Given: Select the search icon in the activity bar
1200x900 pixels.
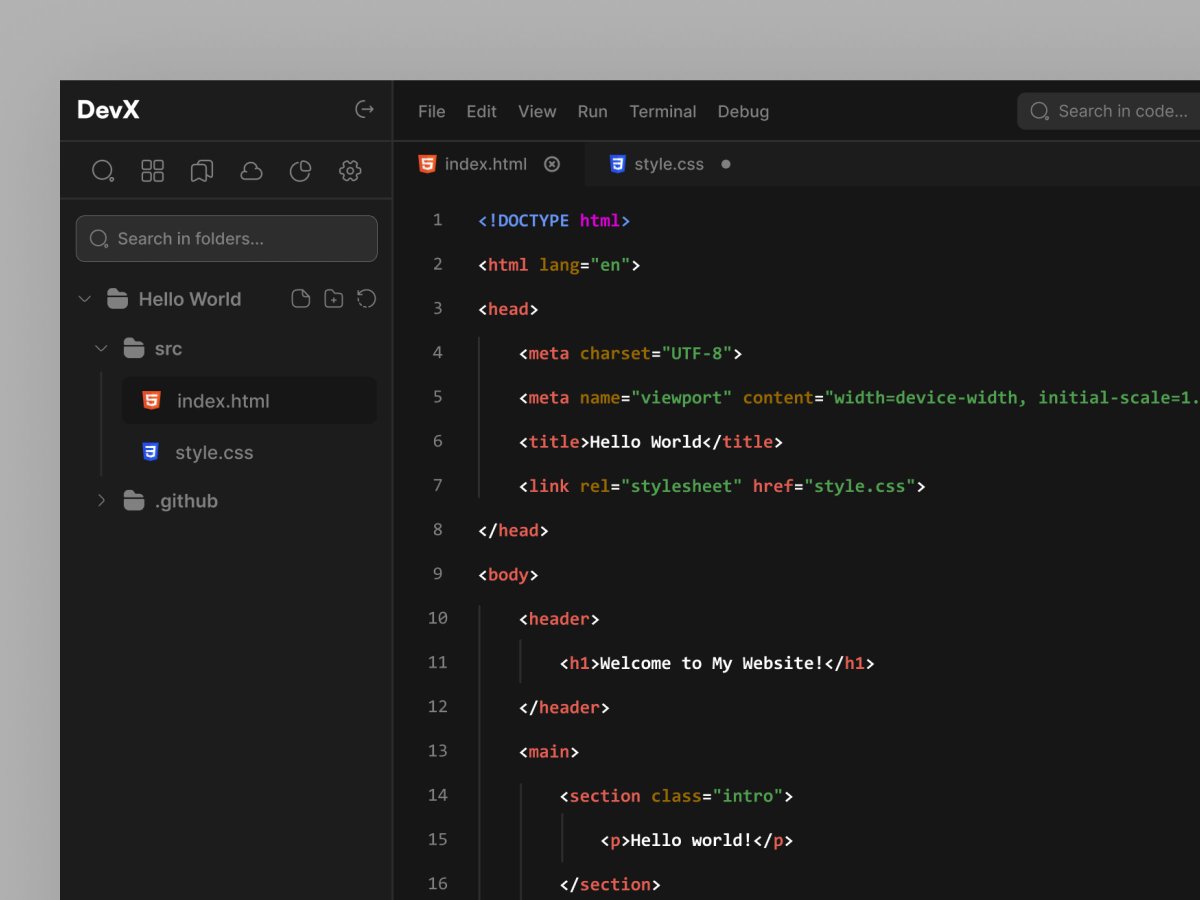Looking at the screenshot, I should coord(103,170).
